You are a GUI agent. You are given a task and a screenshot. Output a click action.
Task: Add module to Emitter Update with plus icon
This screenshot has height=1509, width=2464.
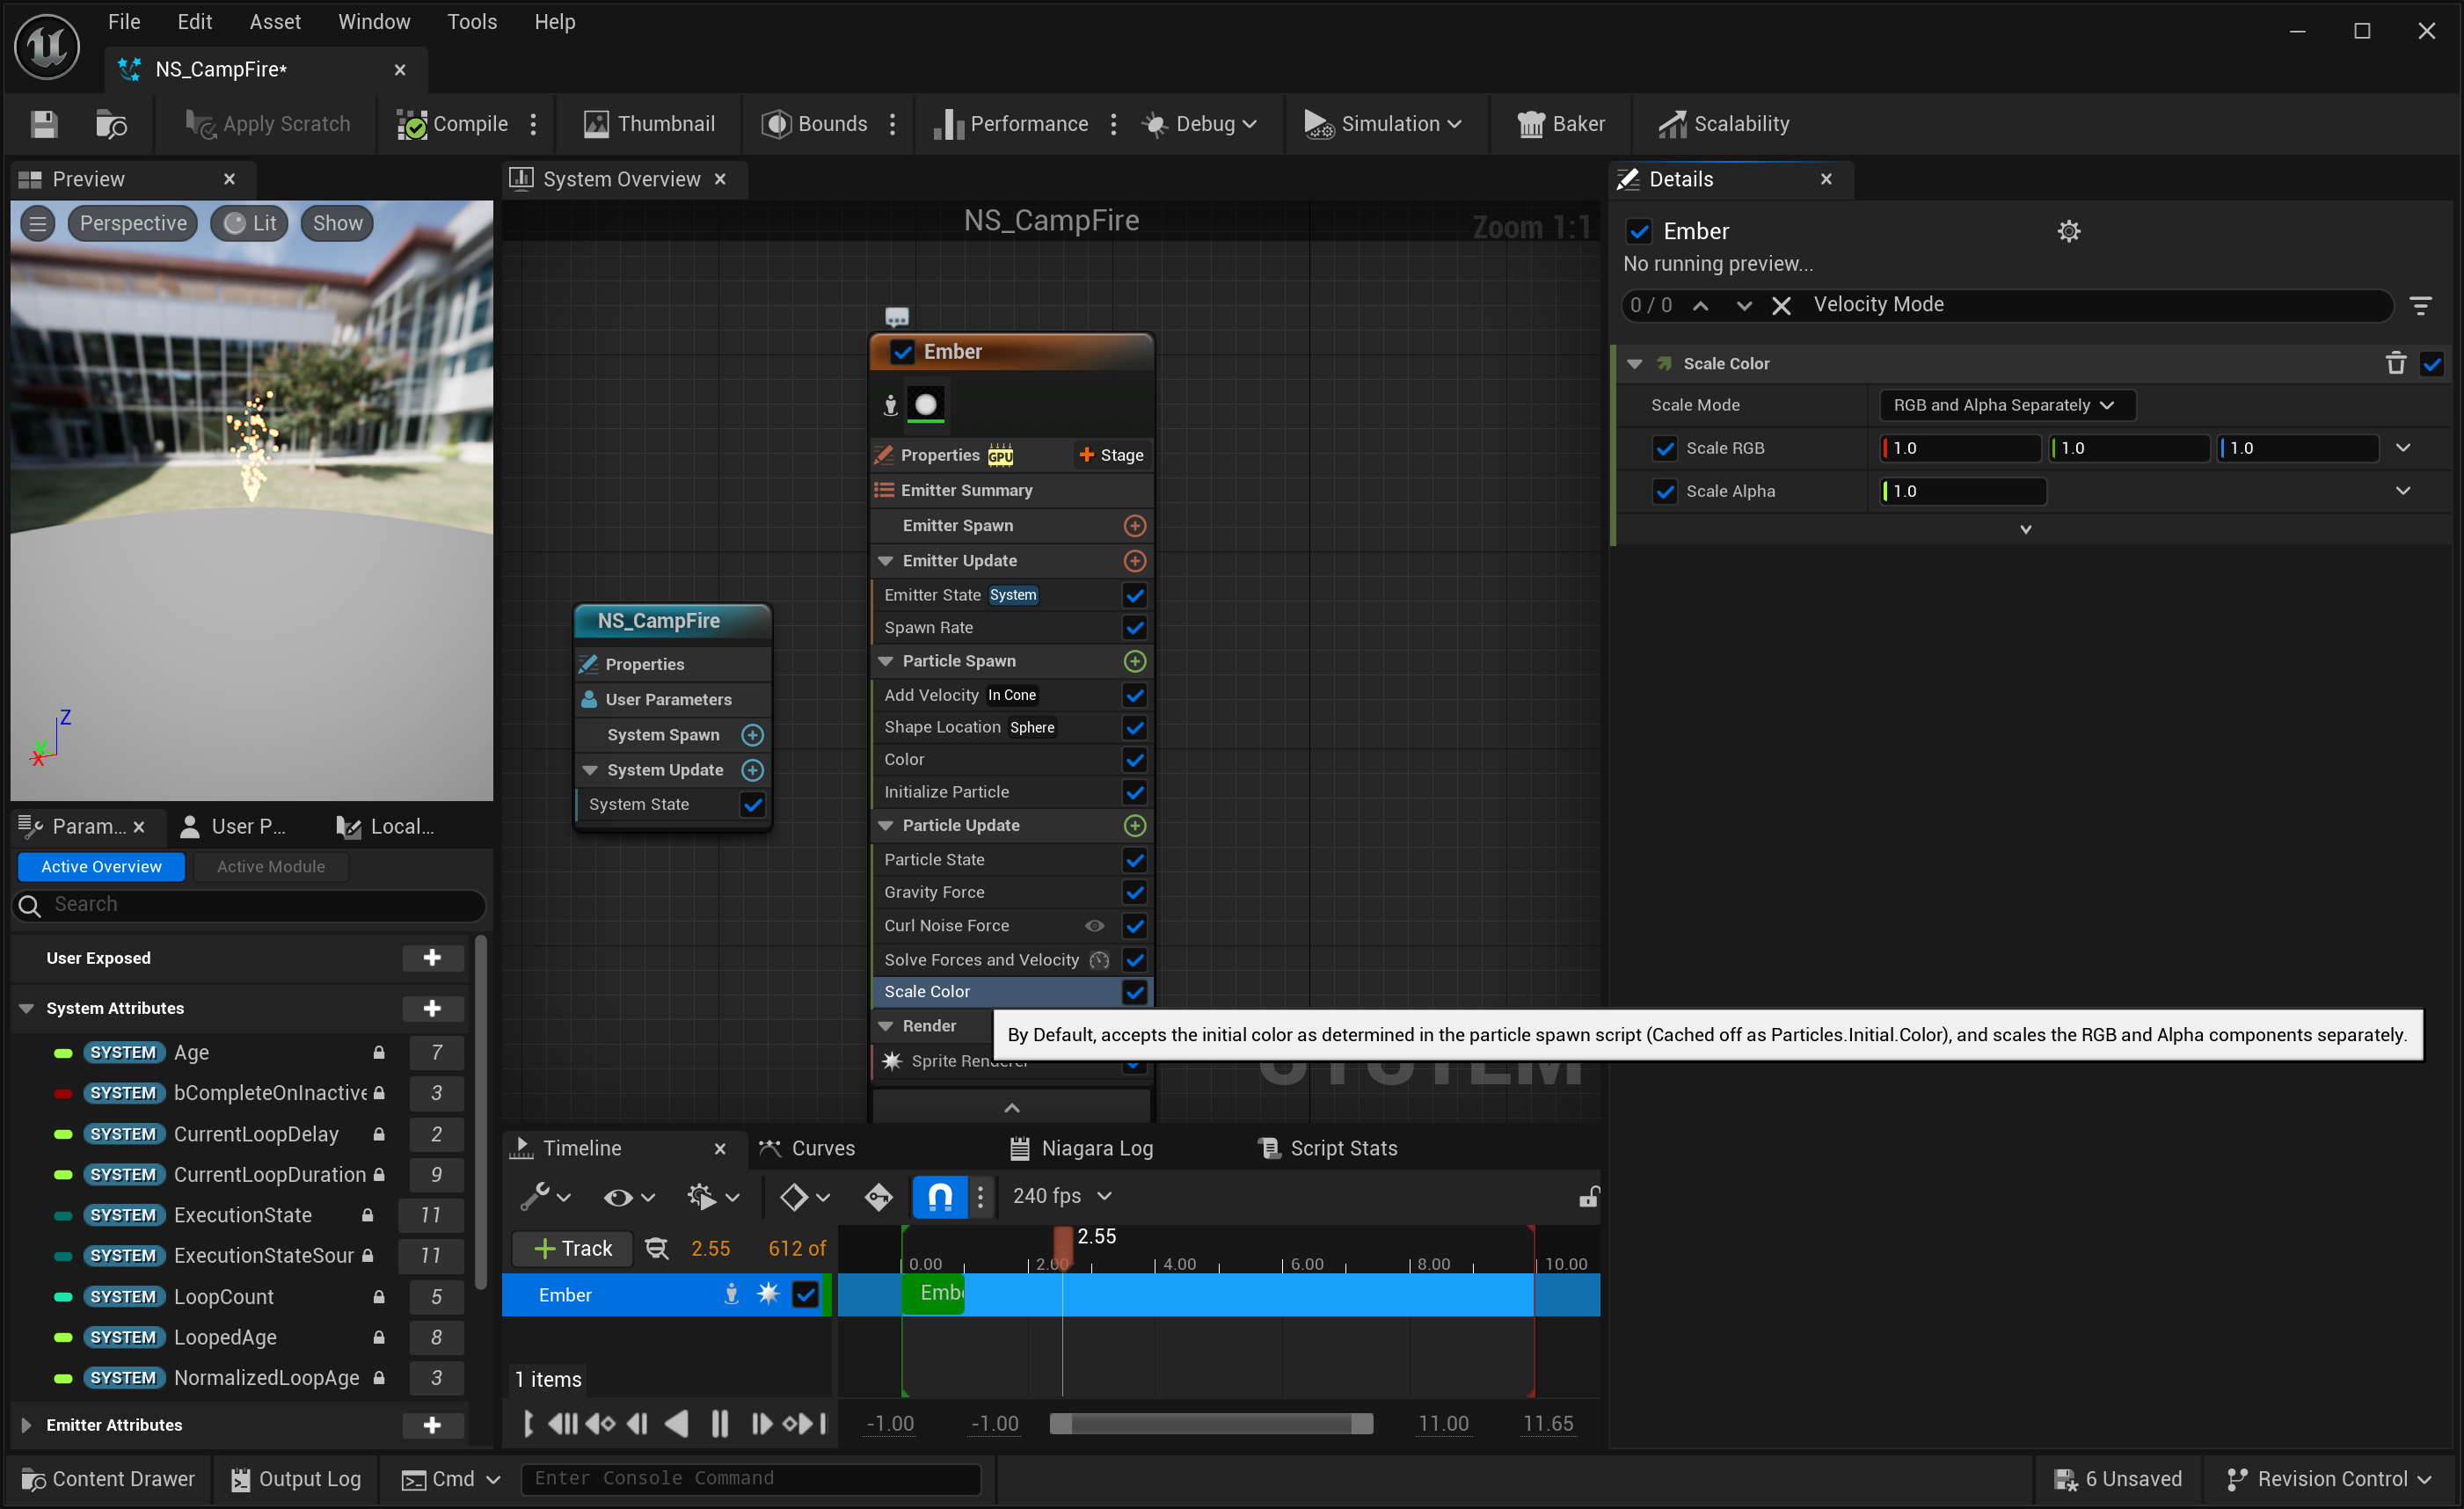(1134, 561)
